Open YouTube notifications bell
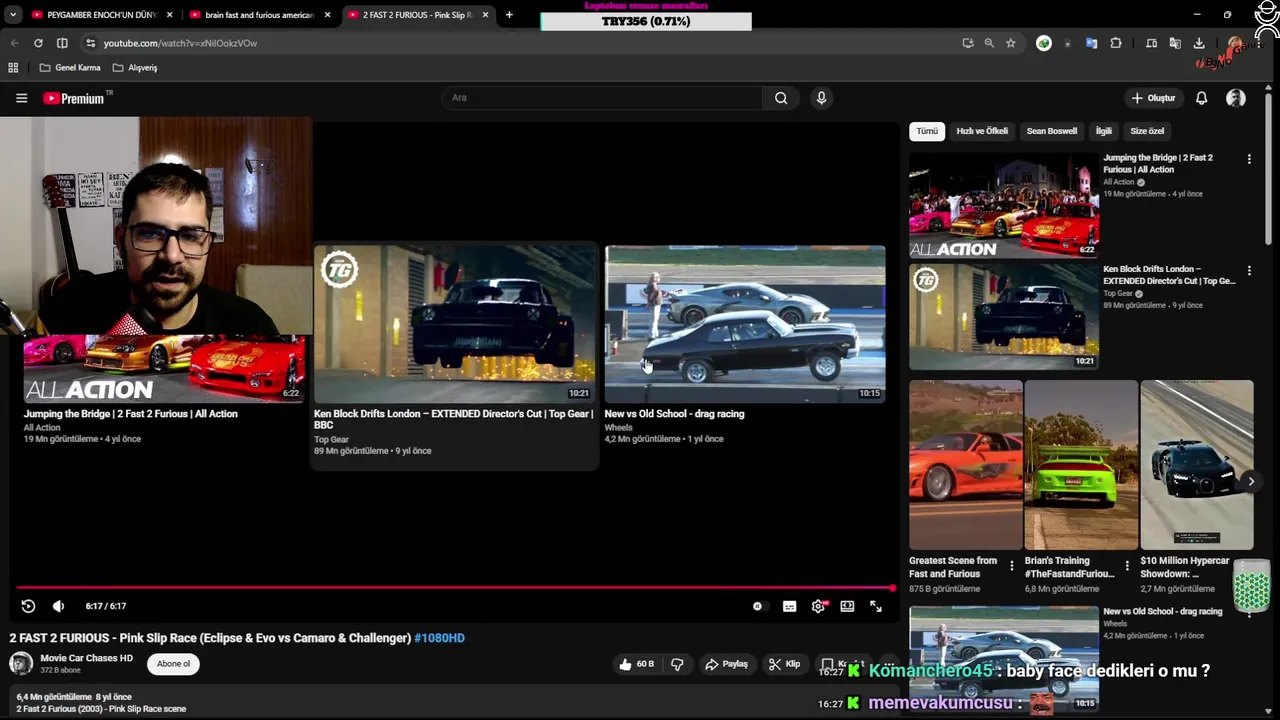The image size is (1280, 720). click(x=1201, y=98)
